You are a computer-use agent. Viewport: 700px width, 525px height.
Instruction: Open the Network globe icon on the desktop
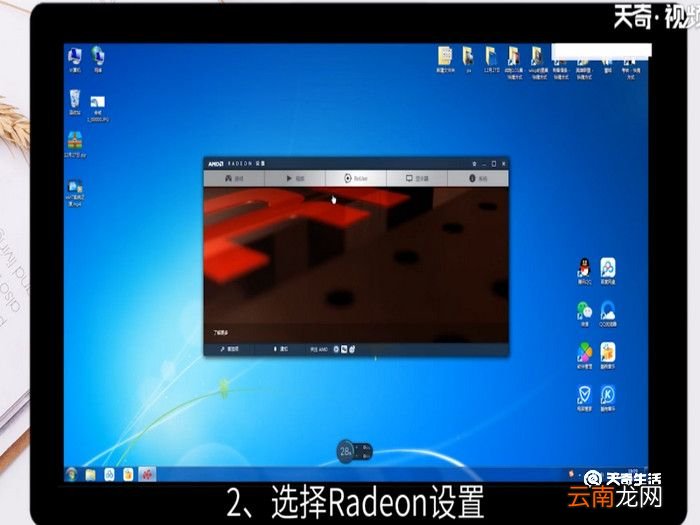tap(98, 59)
